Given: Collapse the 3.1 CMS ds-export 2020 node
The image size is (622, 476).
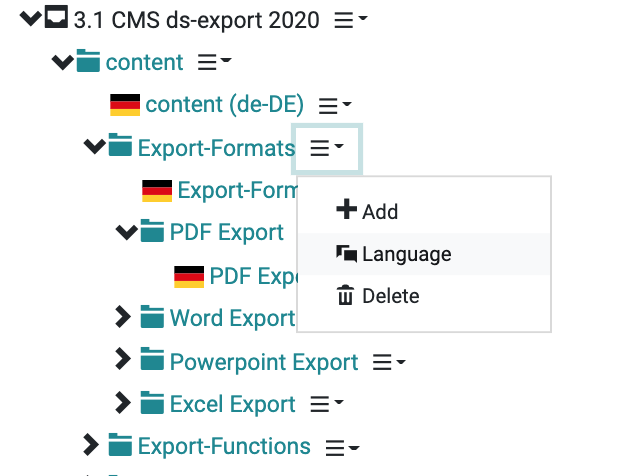Looking at the screenshot, I should pyautogui.click(x=31, y=18).
